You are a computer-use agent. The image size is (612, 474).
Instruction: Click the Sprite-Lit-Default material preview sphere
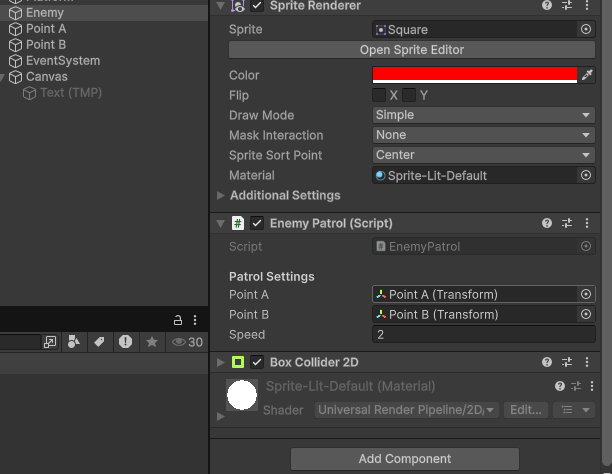[242, 395]
